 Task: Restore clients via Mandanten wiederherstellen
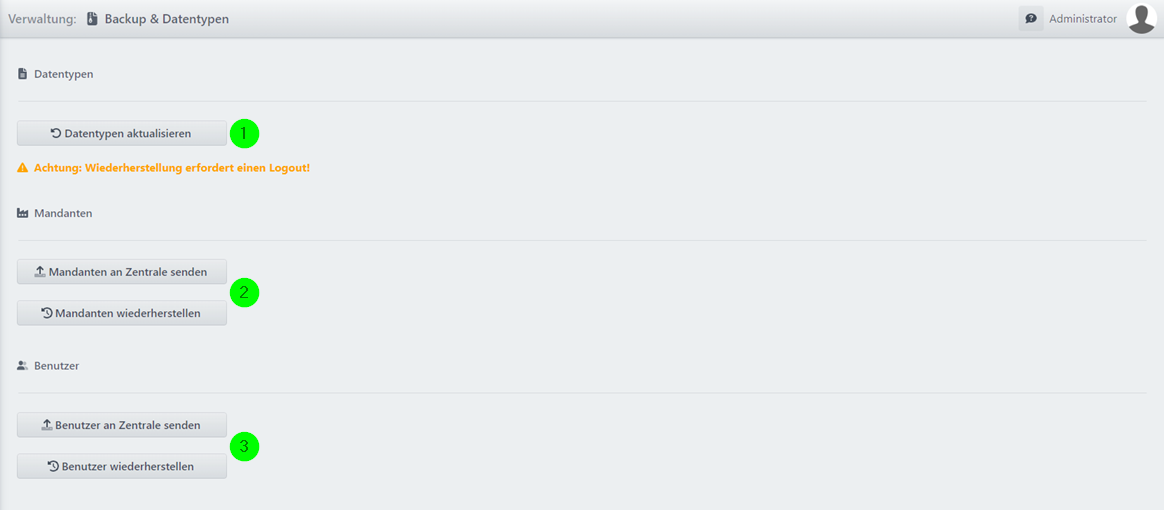pos(122,313)
